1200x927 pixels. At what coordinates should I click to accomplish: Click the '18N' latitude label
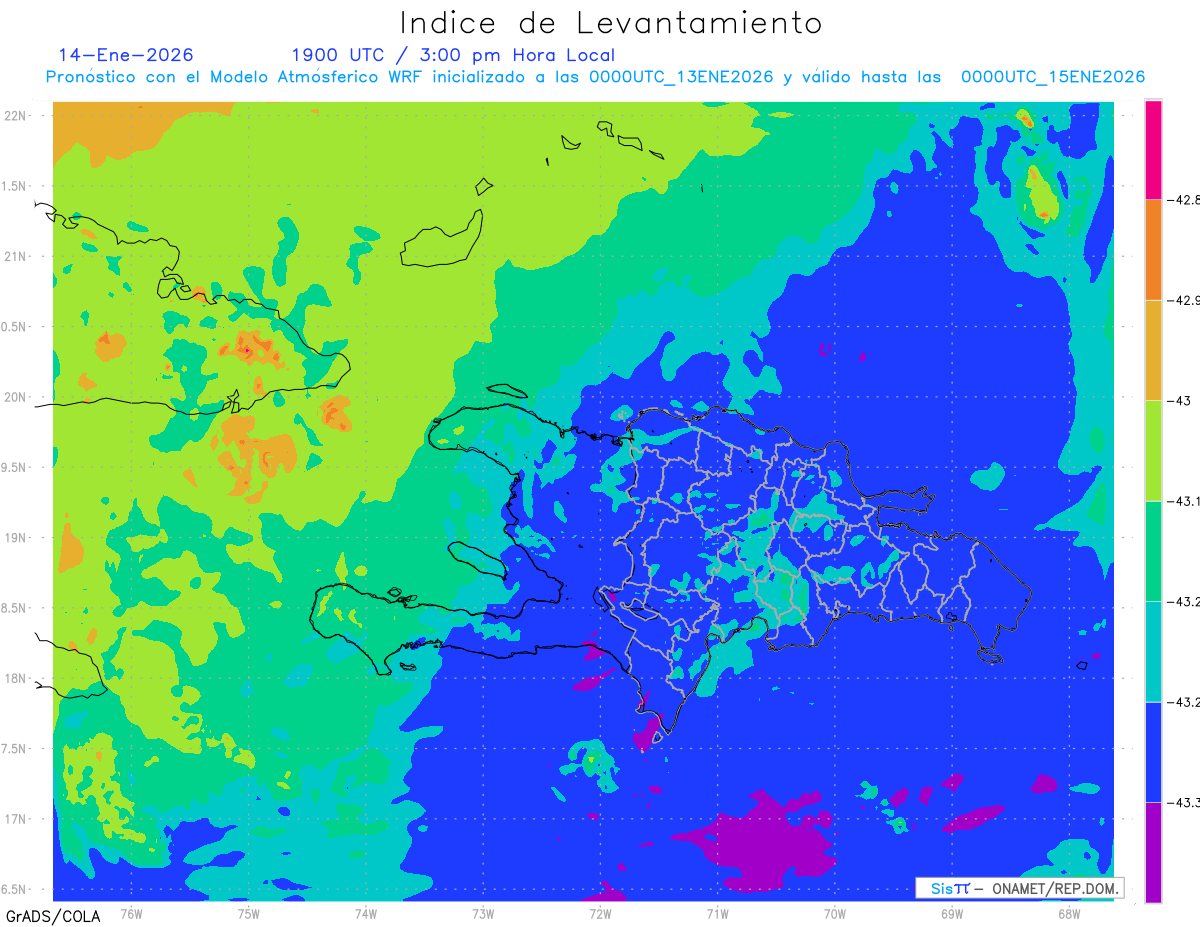(x=17, y=678)
